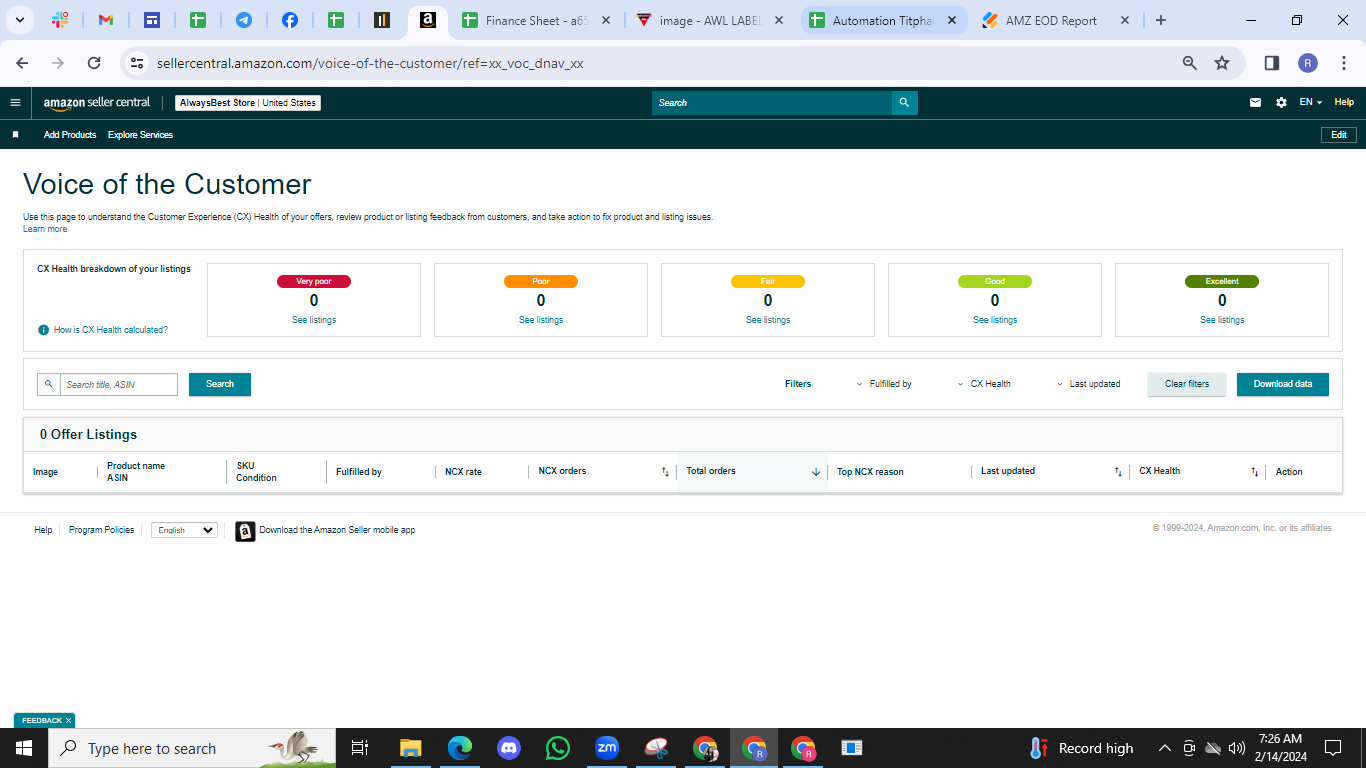Click the bookmark flag icon in the favorites bar
The height and width of the screenshot is (768, 1366).
click(15, 135)
